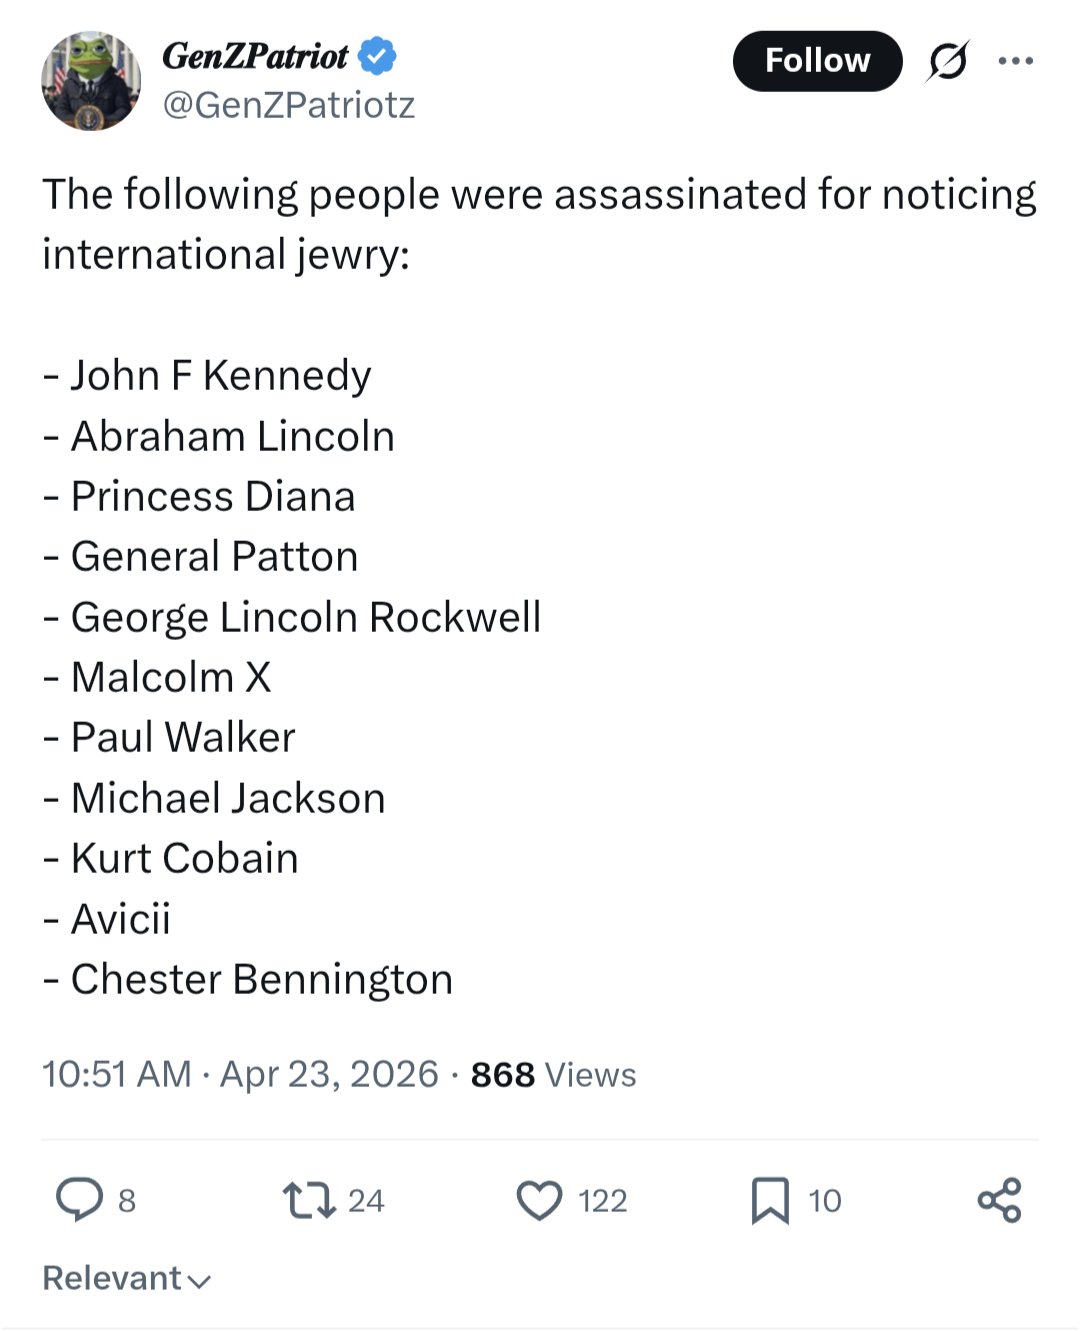
Task: Click the blue verified checkmark badge
Action: click(377, 56)
